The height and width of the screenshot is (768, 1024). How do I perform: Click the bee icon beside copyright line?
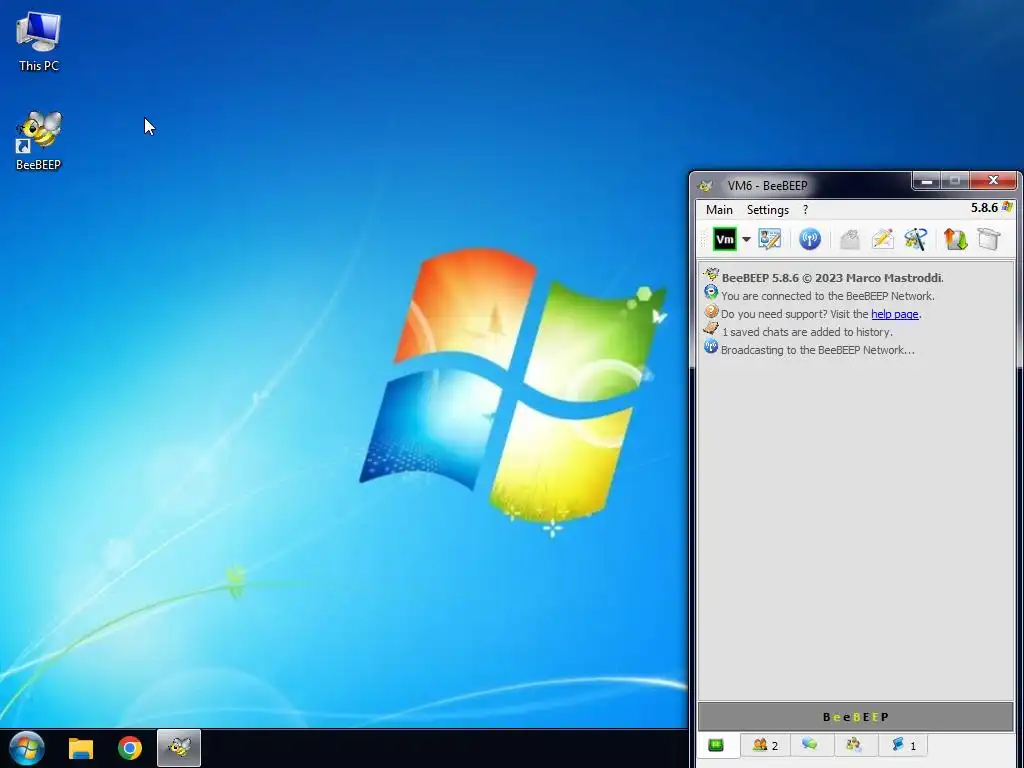pyautogui.click(x=711, y=275)
